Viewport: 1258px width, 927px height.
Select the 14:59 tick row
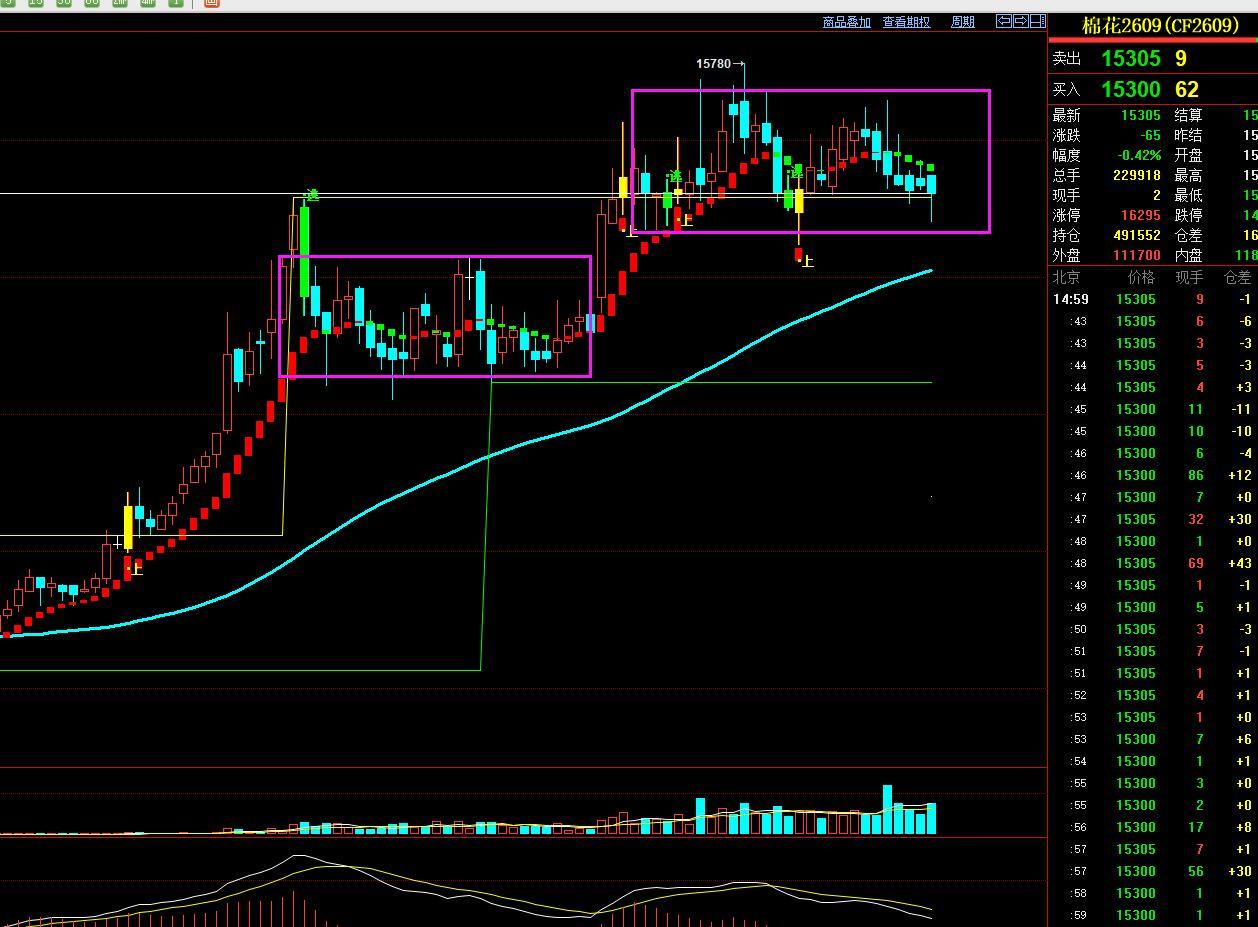tap(1153, 299)
